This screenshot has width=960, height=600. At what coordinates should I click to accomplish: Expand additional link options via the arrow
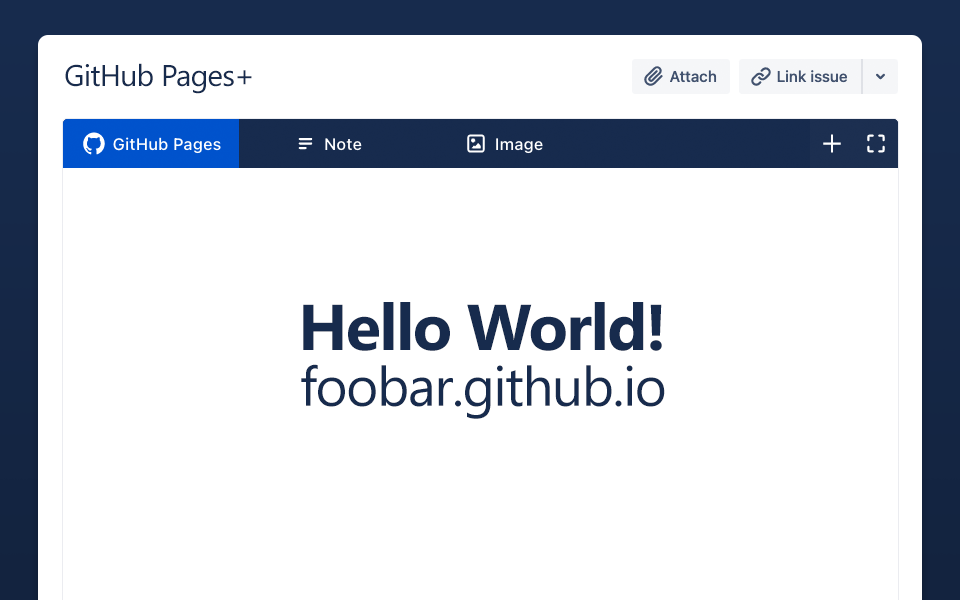(x=881, y=76)
